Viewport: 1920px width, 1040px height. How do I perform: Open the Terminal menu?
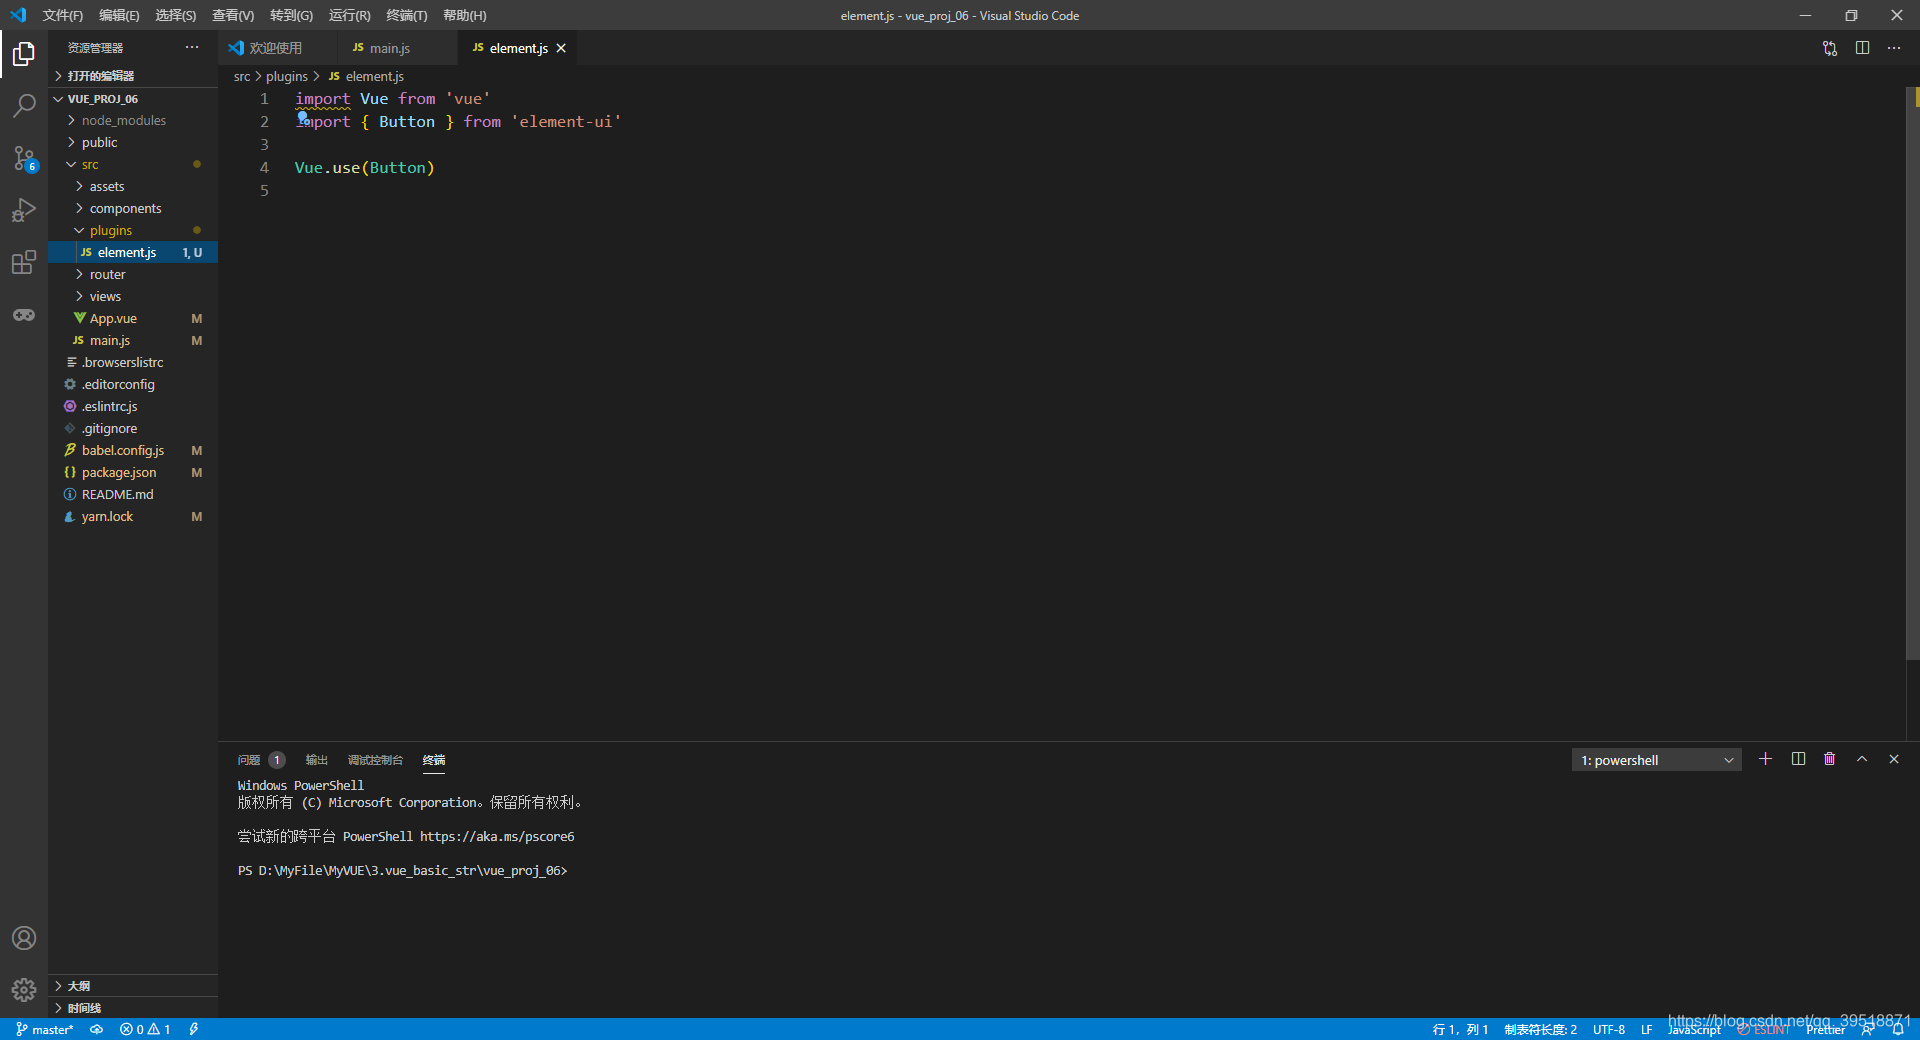(406, 15)
